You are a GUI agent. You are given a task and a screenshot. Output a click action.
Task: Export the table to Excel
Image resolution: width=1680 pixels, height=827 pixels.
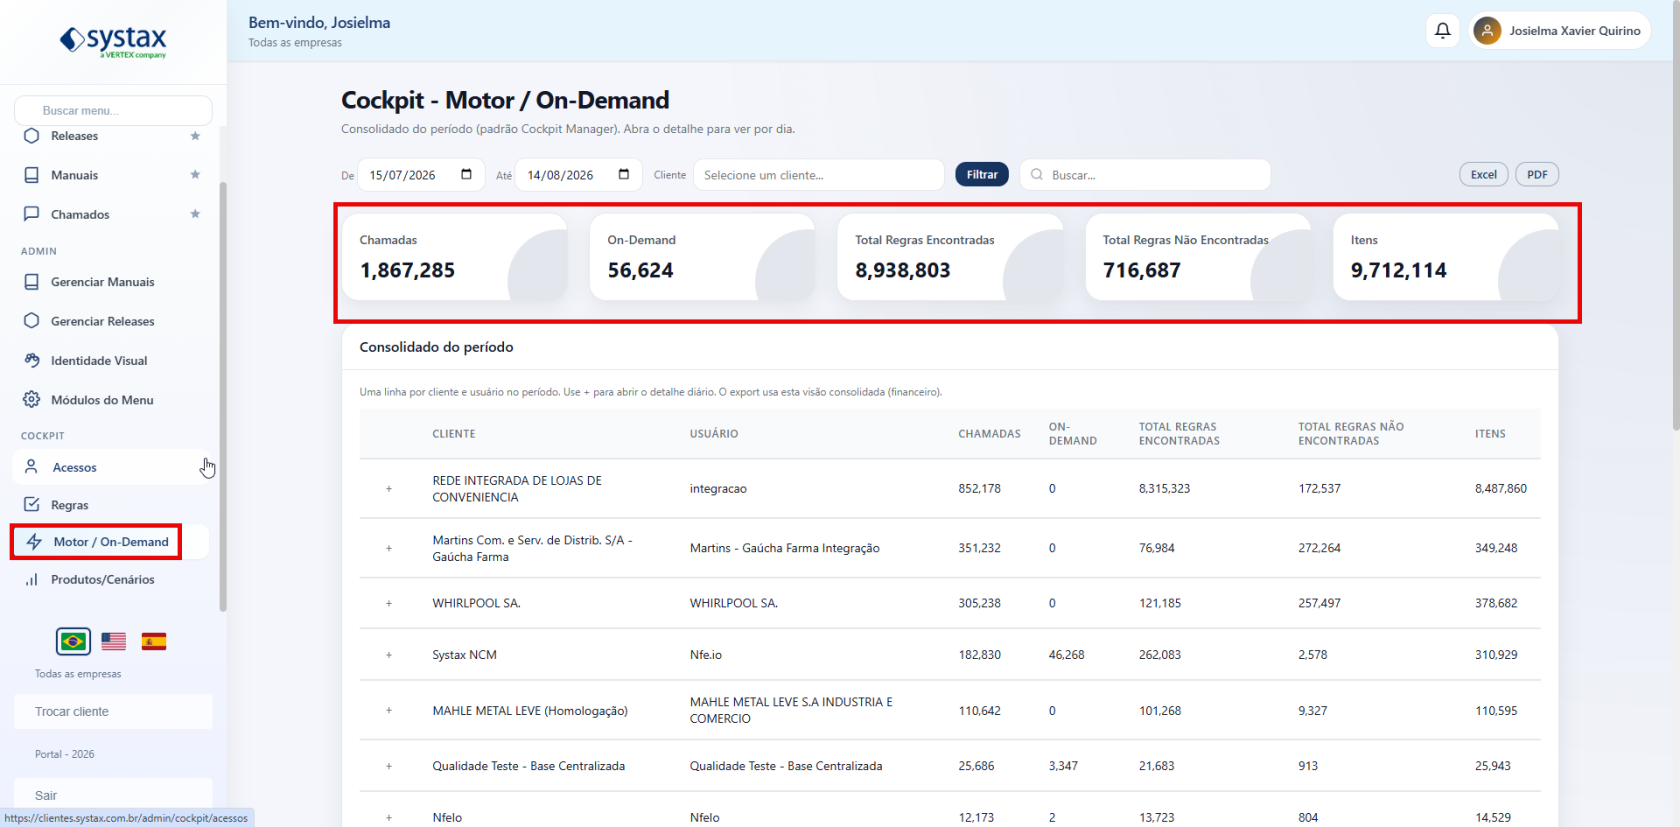coord(1484,174)
